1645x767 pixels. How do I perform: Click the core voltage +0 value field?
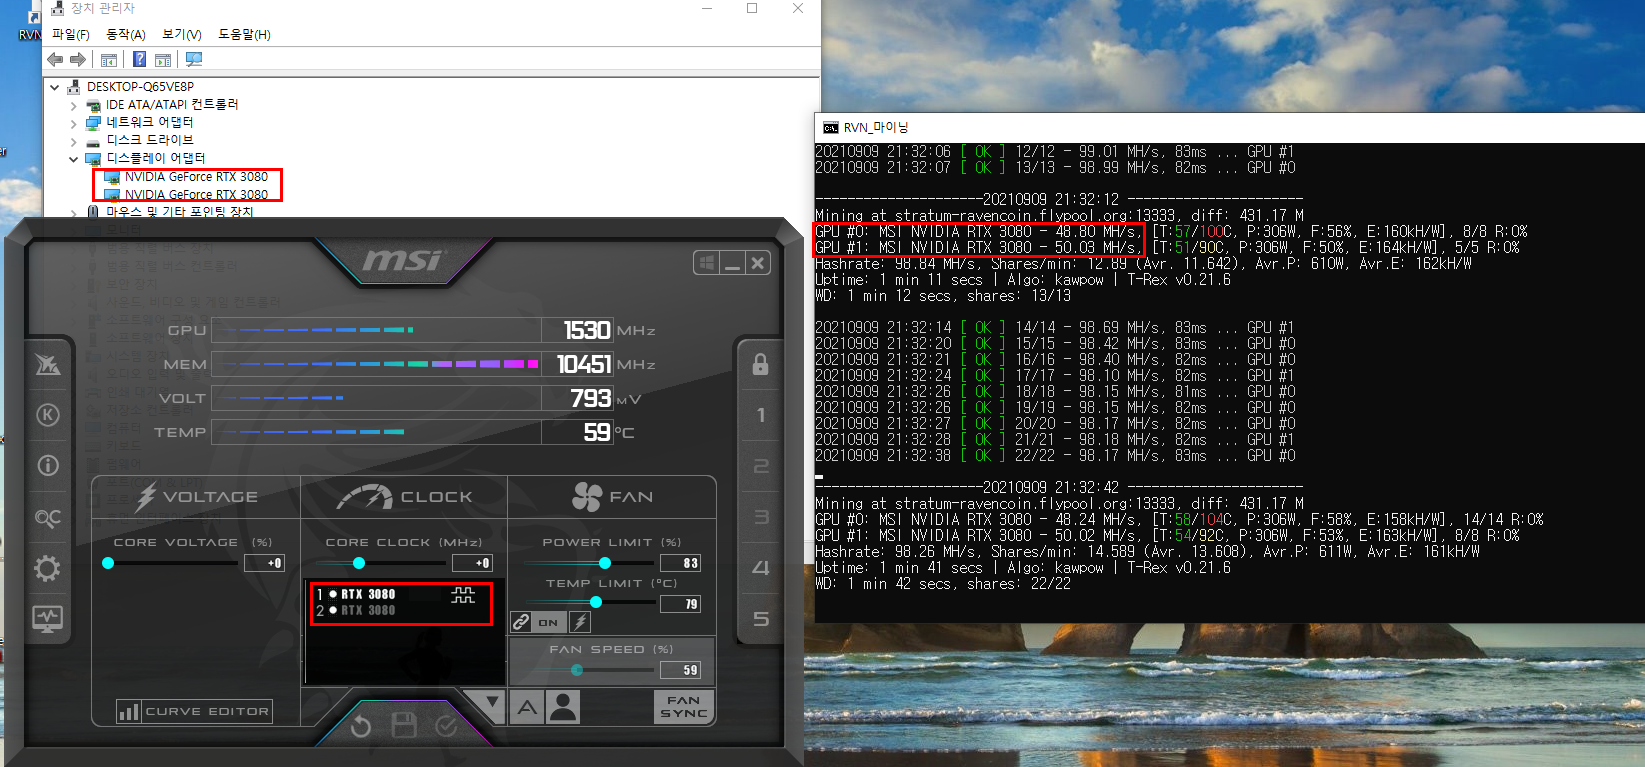point(265,563)
